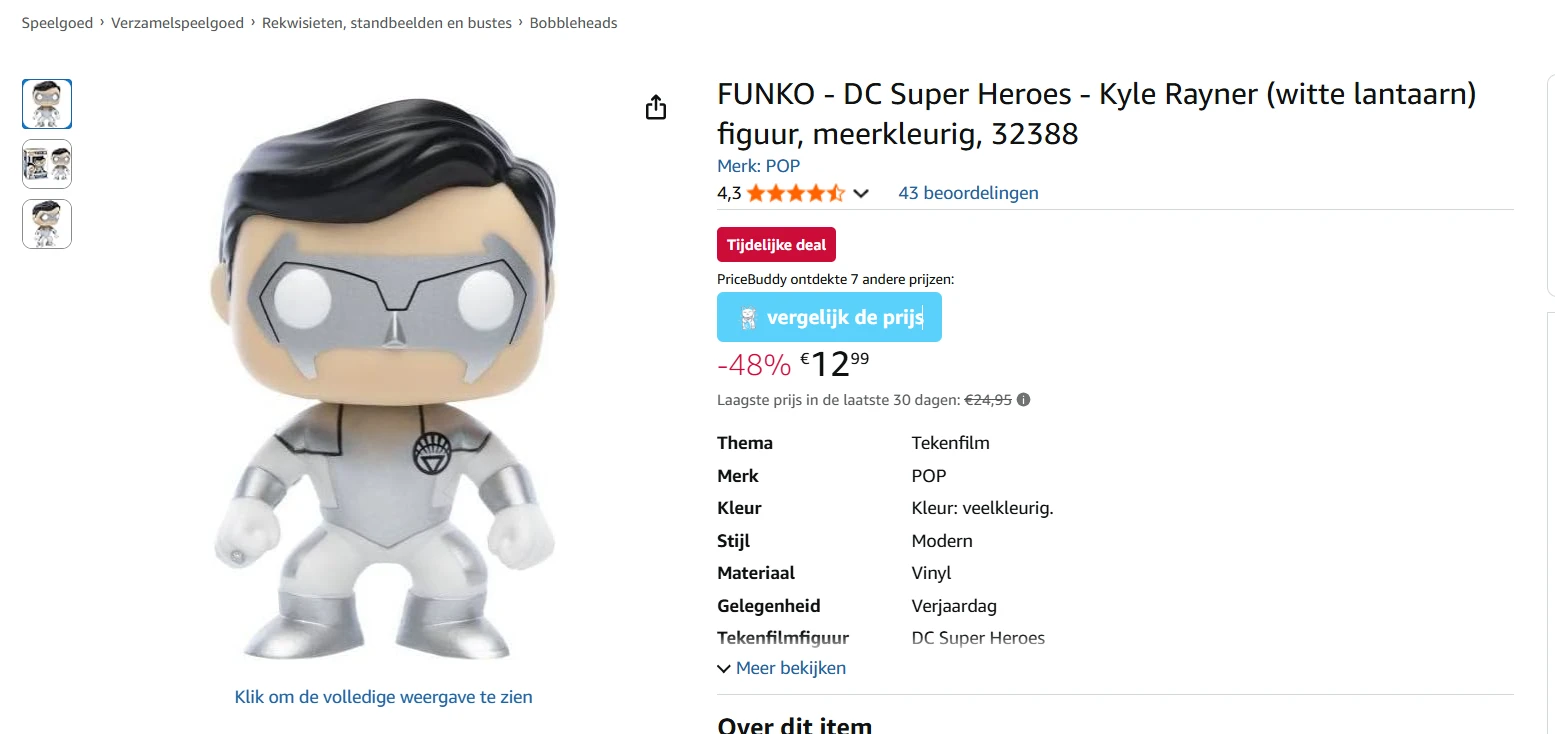Click the share icon beside the product image
The width and height of the screenshot is (1555, 734).
coord(656,107)
